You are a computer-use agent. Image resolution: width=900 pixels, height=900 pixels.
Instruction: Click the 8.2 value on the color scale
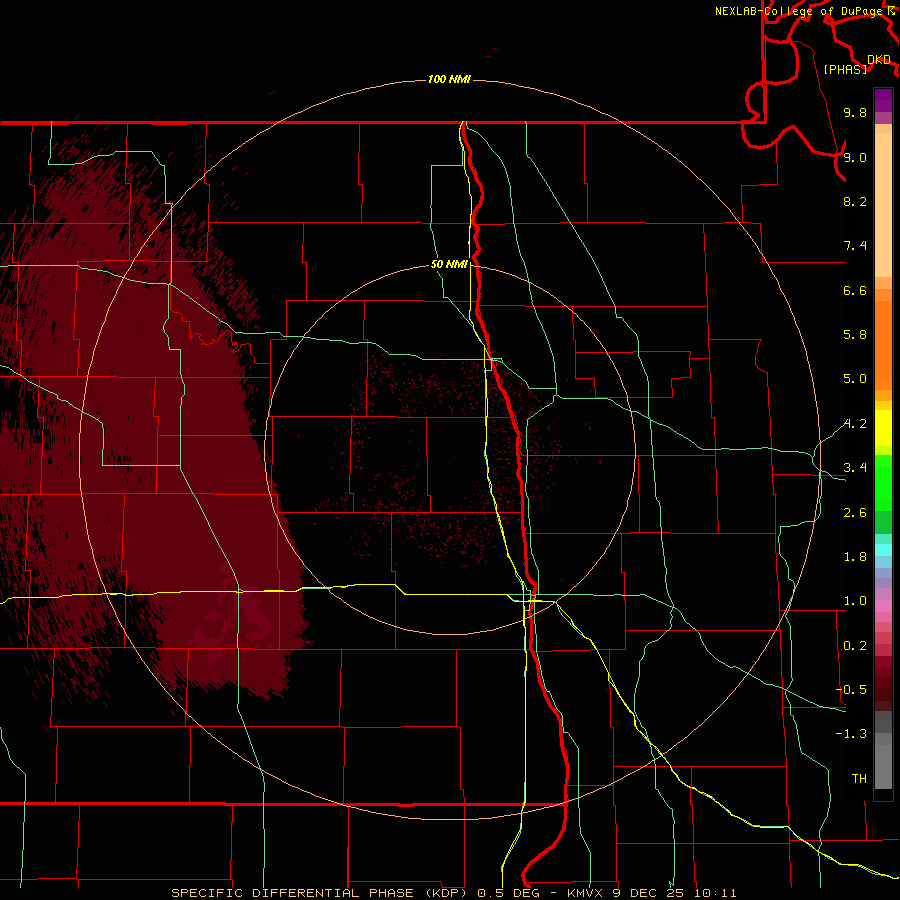pos(855,201)
